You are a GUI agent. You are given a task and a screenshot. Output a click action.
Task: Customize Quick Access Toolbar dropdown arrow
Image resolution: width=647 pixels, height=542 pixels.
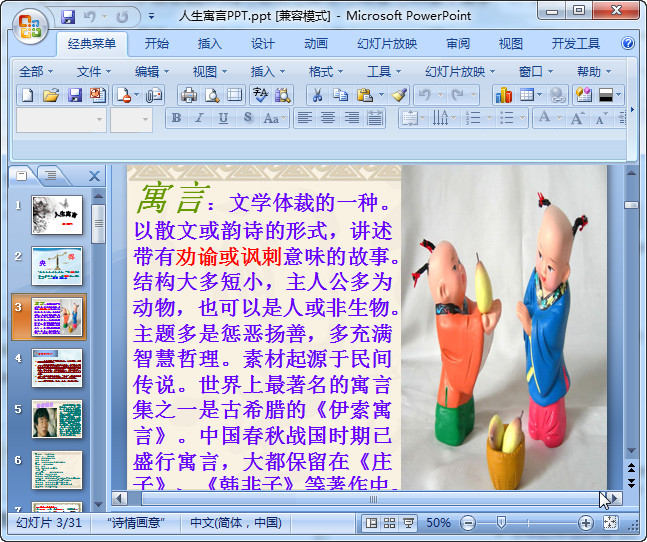click(151, 16)
